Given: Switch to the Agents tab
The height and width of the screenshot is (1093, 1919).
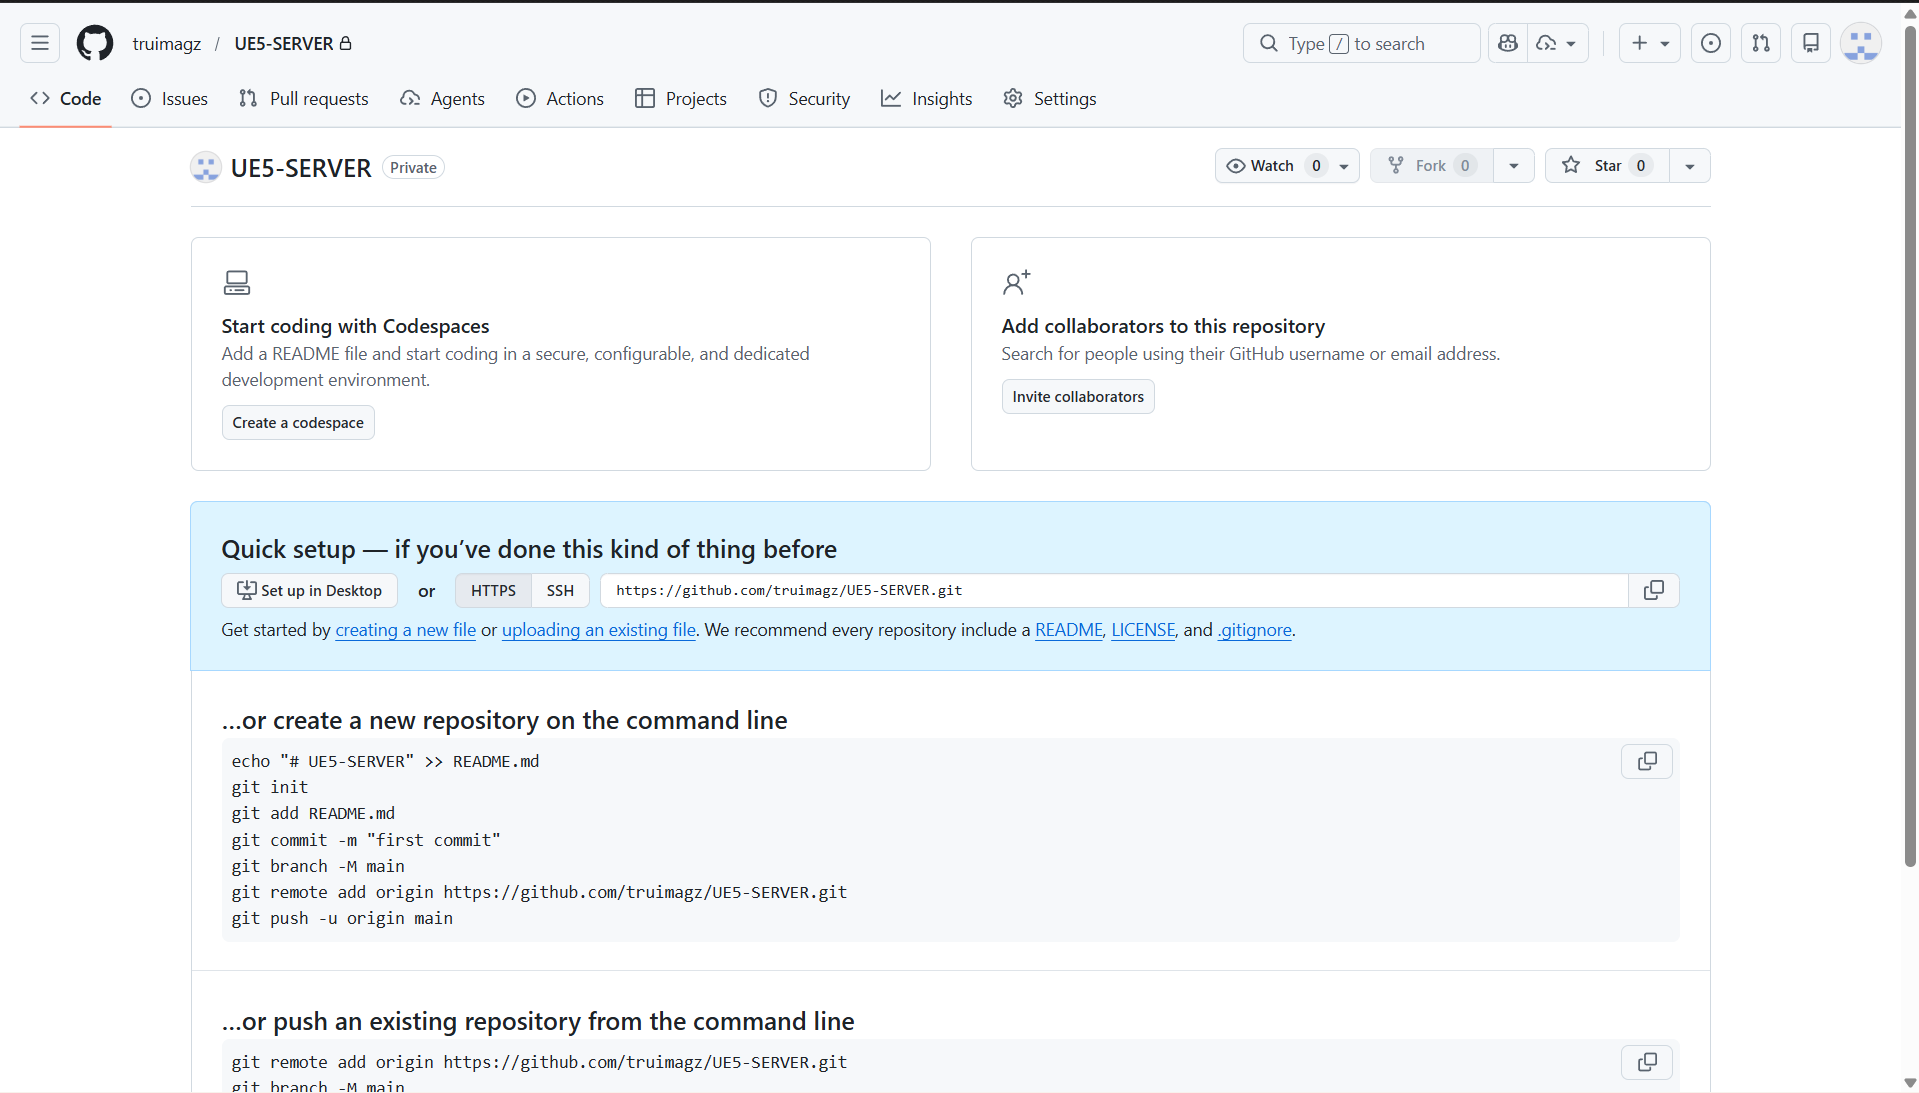Looking at the screenshot, I should click(443, 98).
